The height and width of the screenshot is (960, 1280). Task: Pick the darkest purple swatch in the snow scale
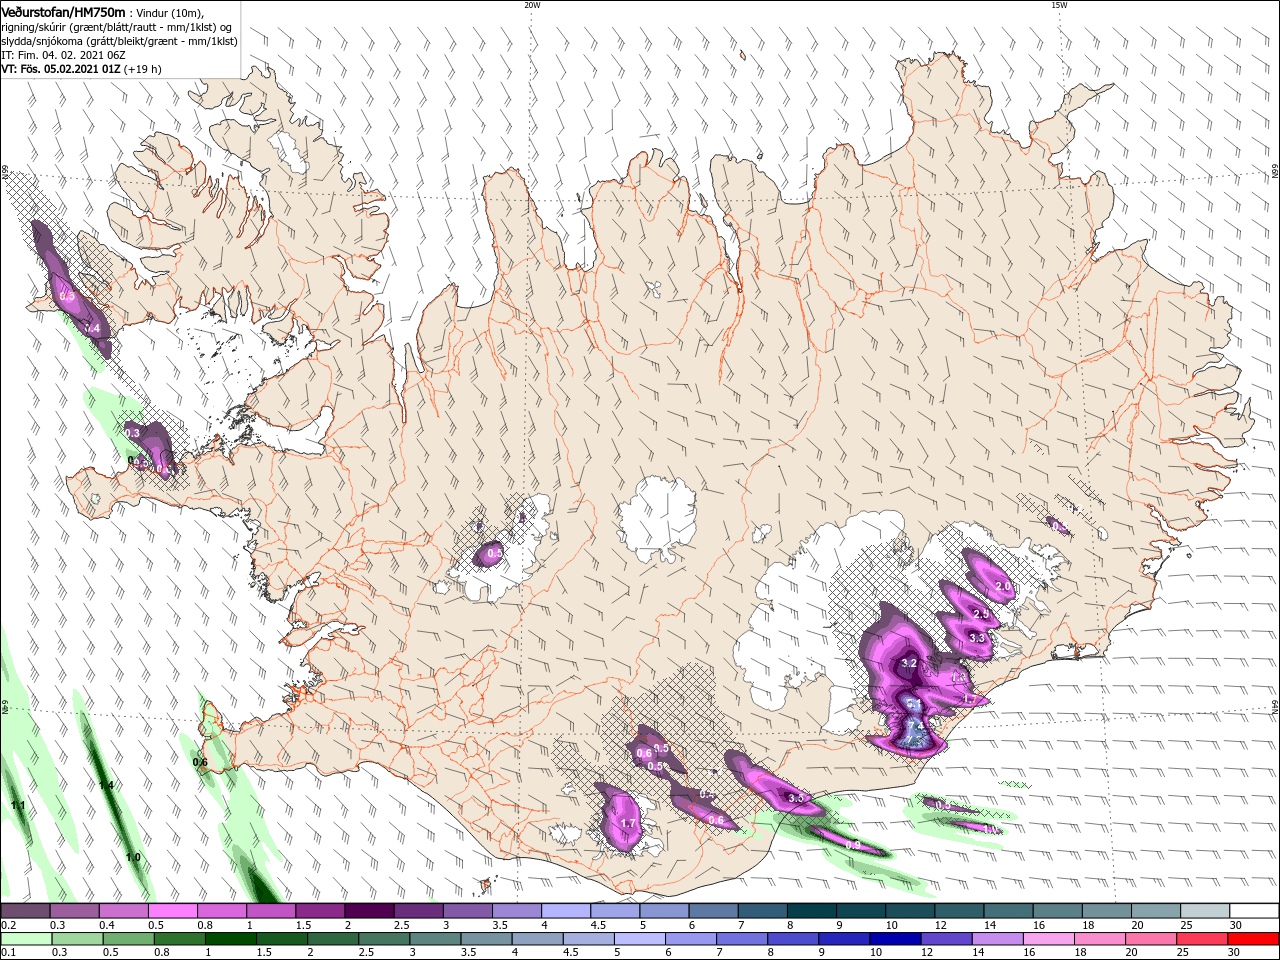(x=369, y=911)
